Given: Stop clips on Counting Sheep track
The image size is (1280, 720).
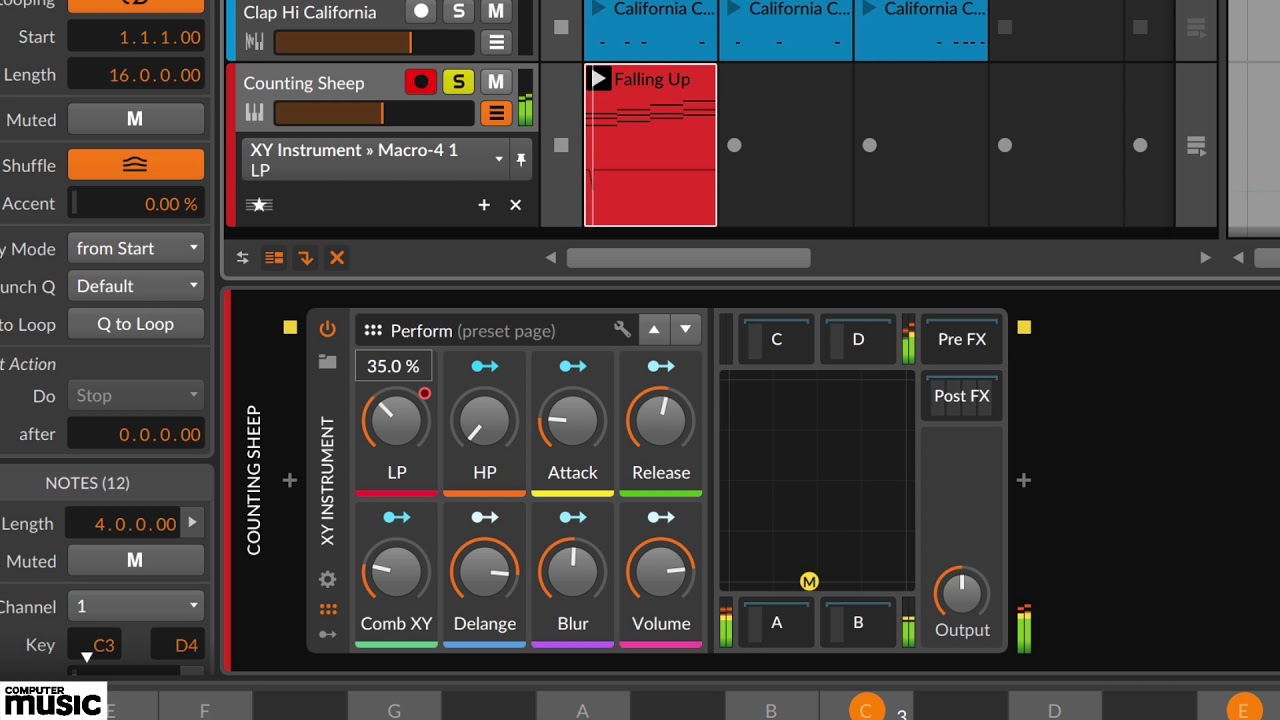Looking at the screenshot, I should (x=561, y=145).
